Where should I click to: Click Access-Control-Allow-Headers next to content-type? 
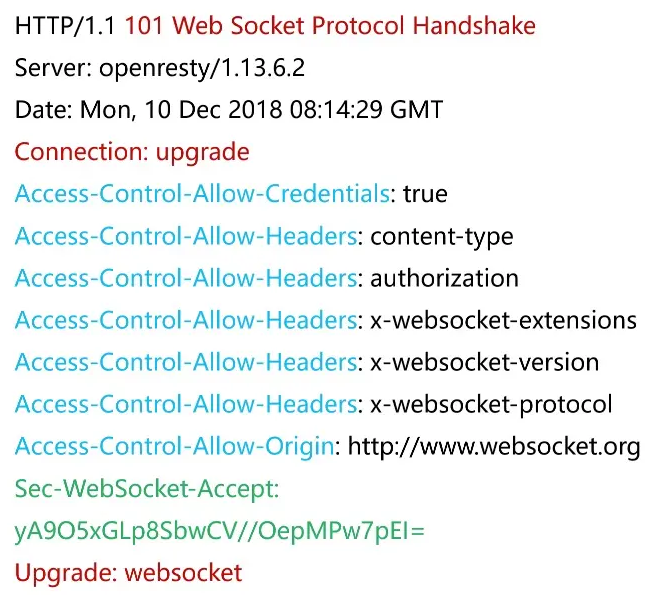[186, 236]
